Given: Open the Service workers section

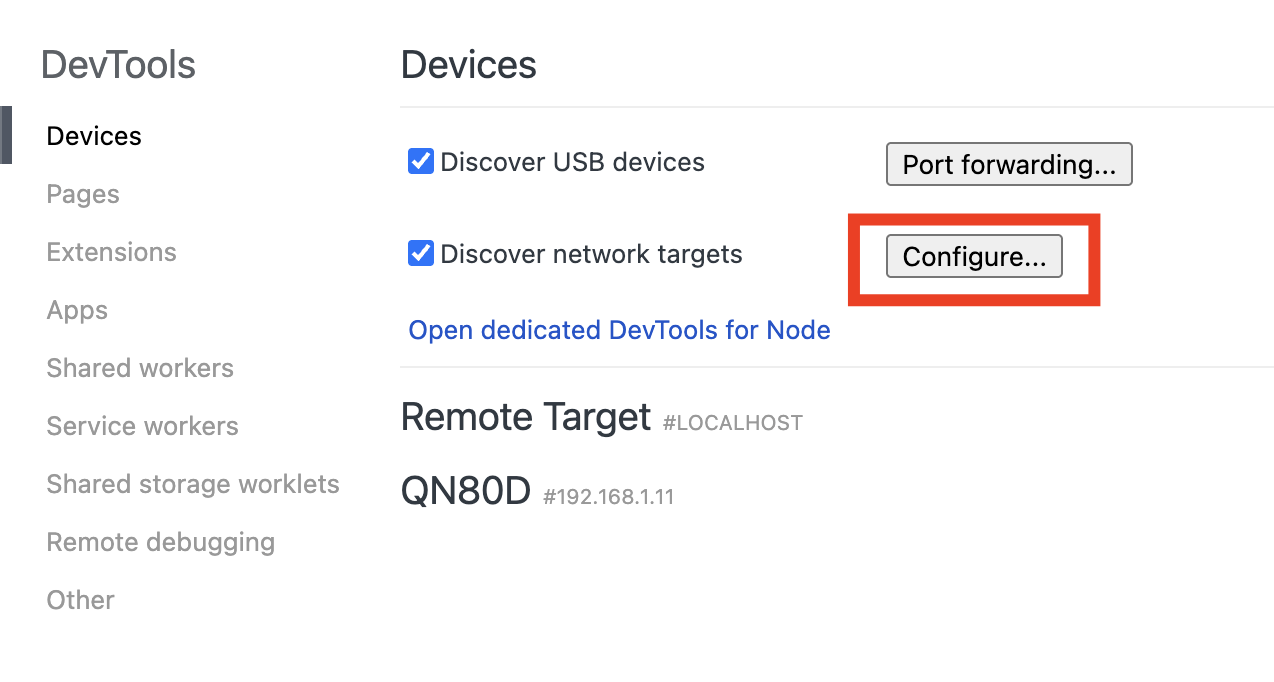Looking at the screenshot, I should click(142, 426).
